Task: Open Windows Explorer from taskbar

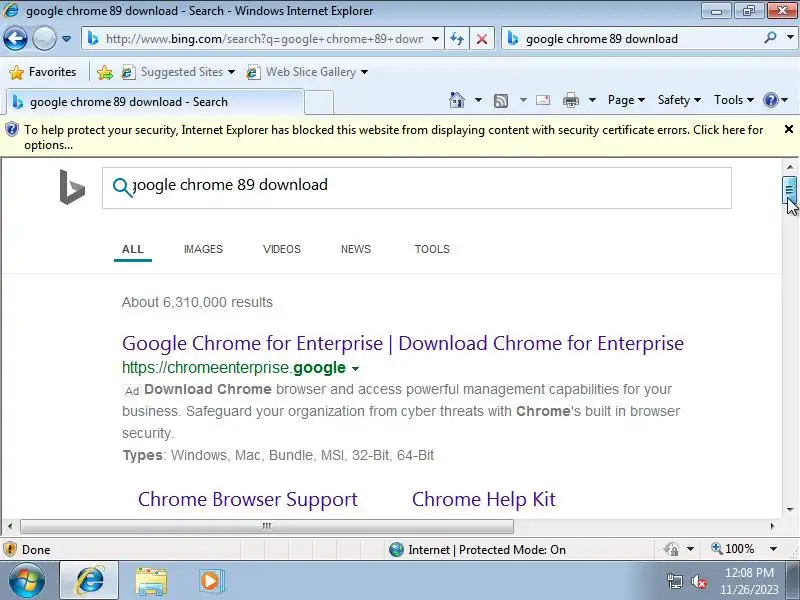Action: click(151, 581)
